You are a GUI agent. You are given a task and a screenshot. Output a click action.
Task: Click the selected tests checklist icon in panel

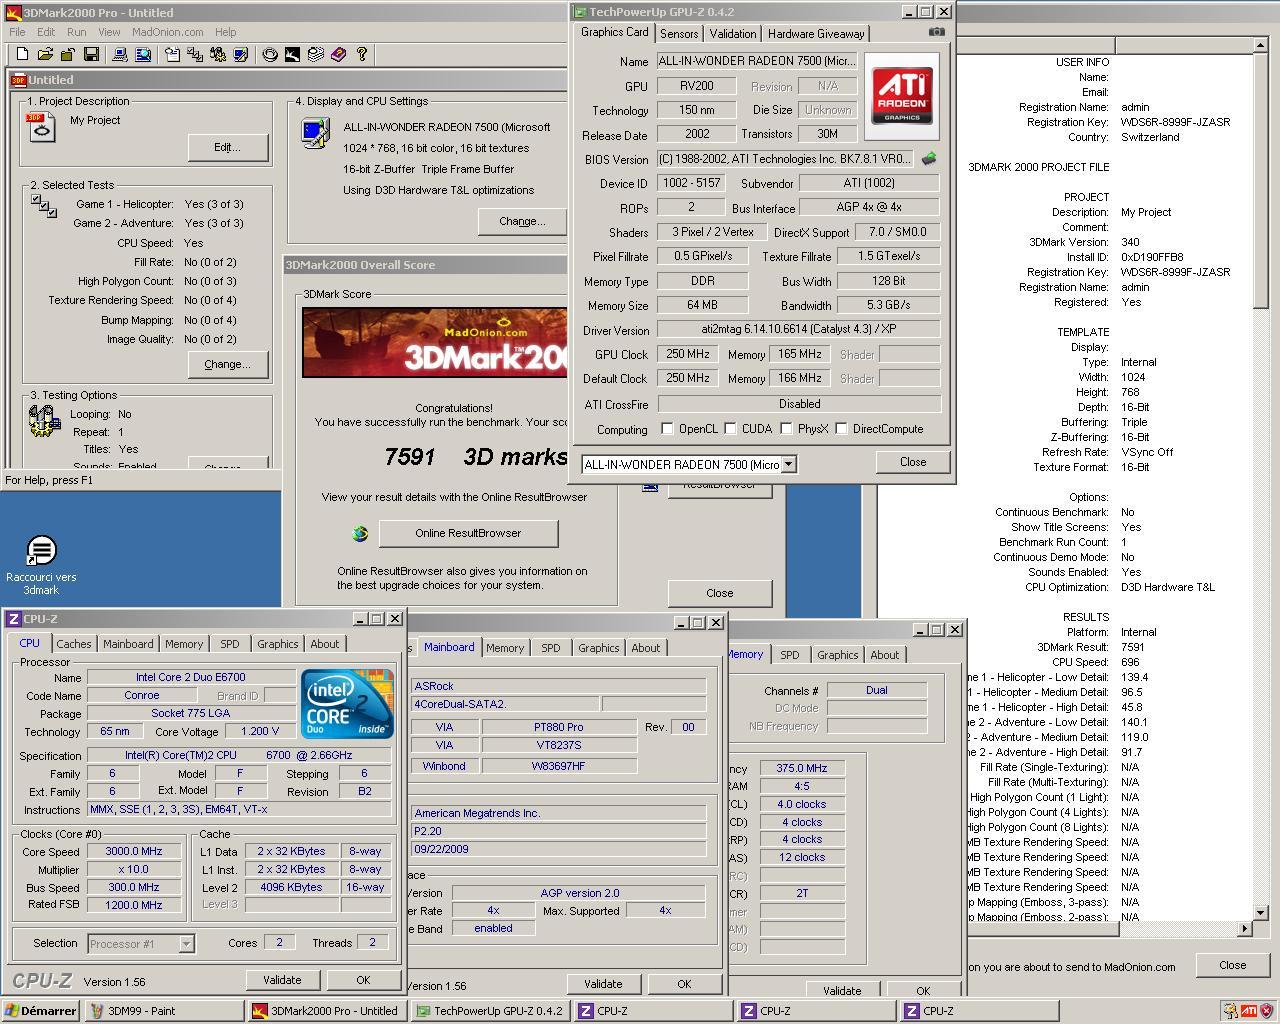(43, 206)
